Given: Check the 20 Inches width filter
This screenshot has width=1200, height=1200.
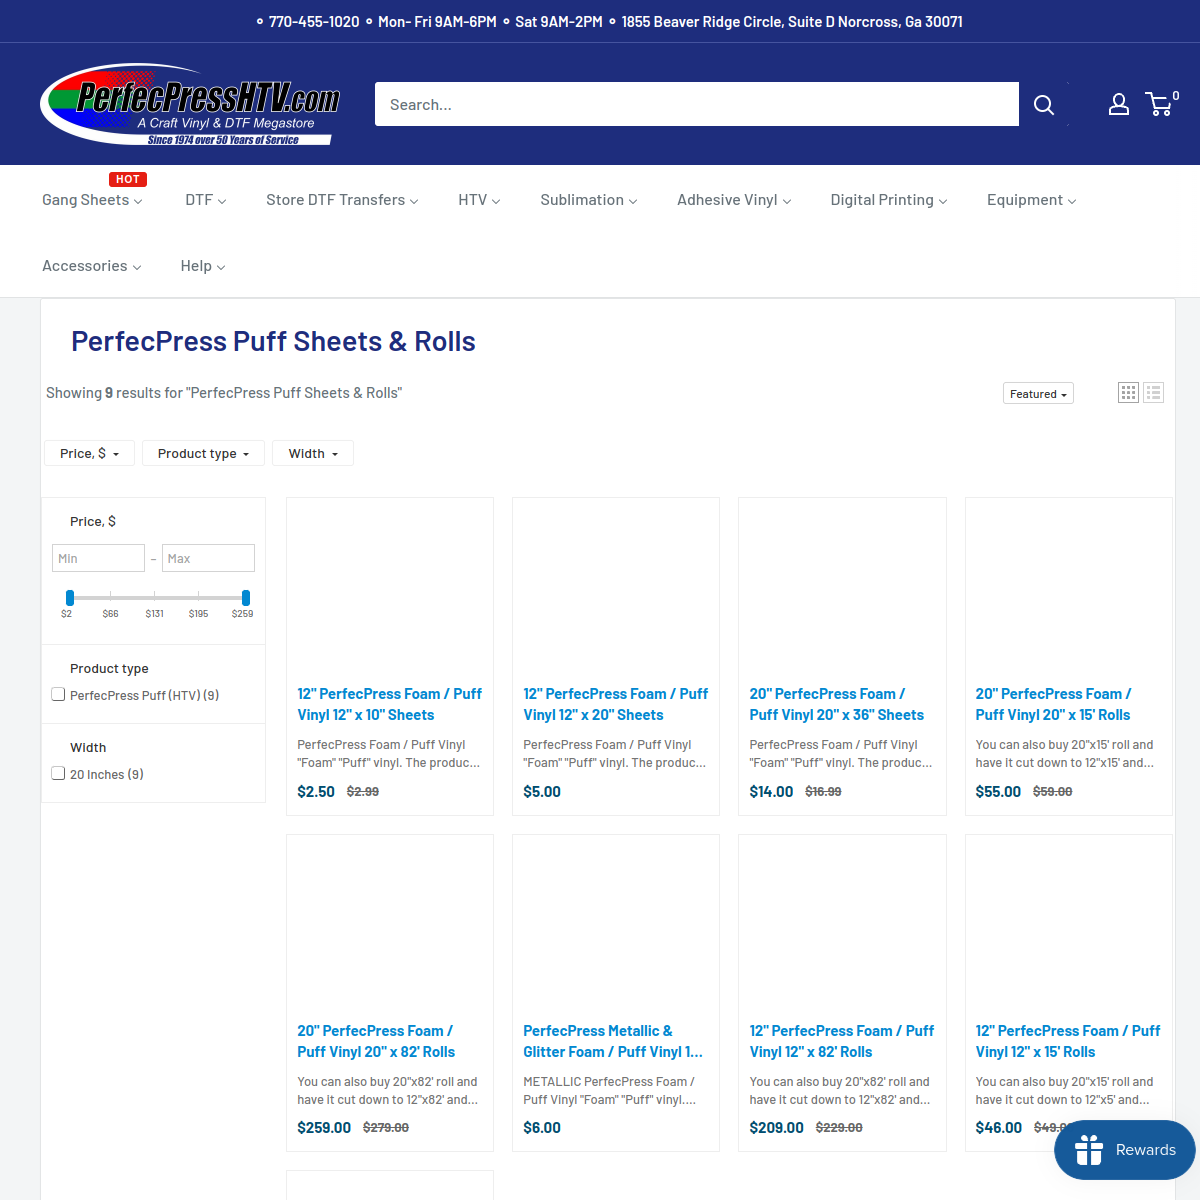Looking at the screenshot, I should point(58,774).
